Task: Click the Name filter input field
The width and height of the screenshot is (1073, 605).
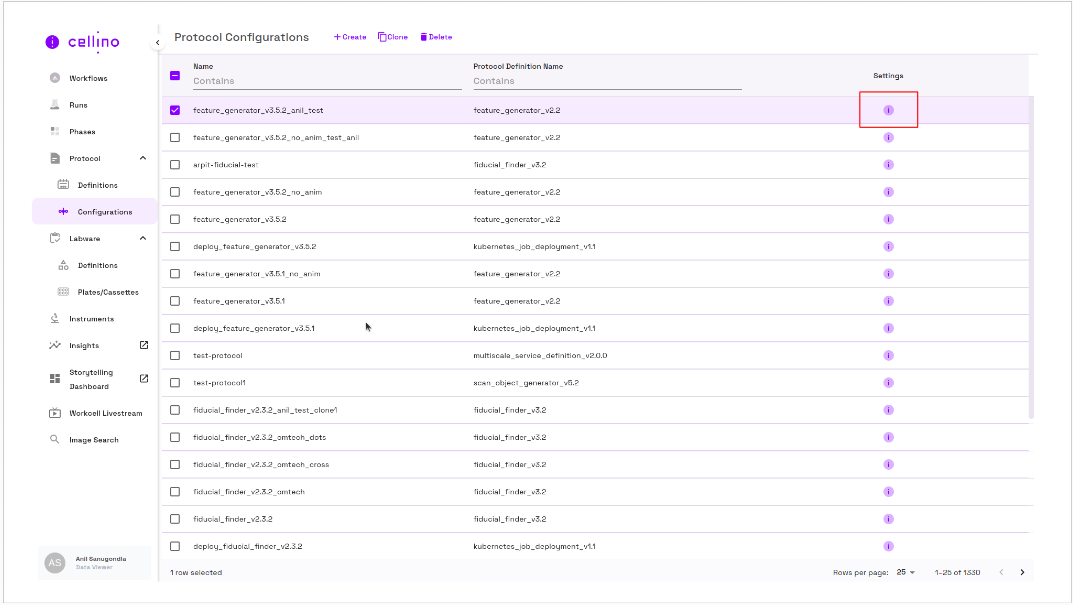Action: [x=326, y=81]
